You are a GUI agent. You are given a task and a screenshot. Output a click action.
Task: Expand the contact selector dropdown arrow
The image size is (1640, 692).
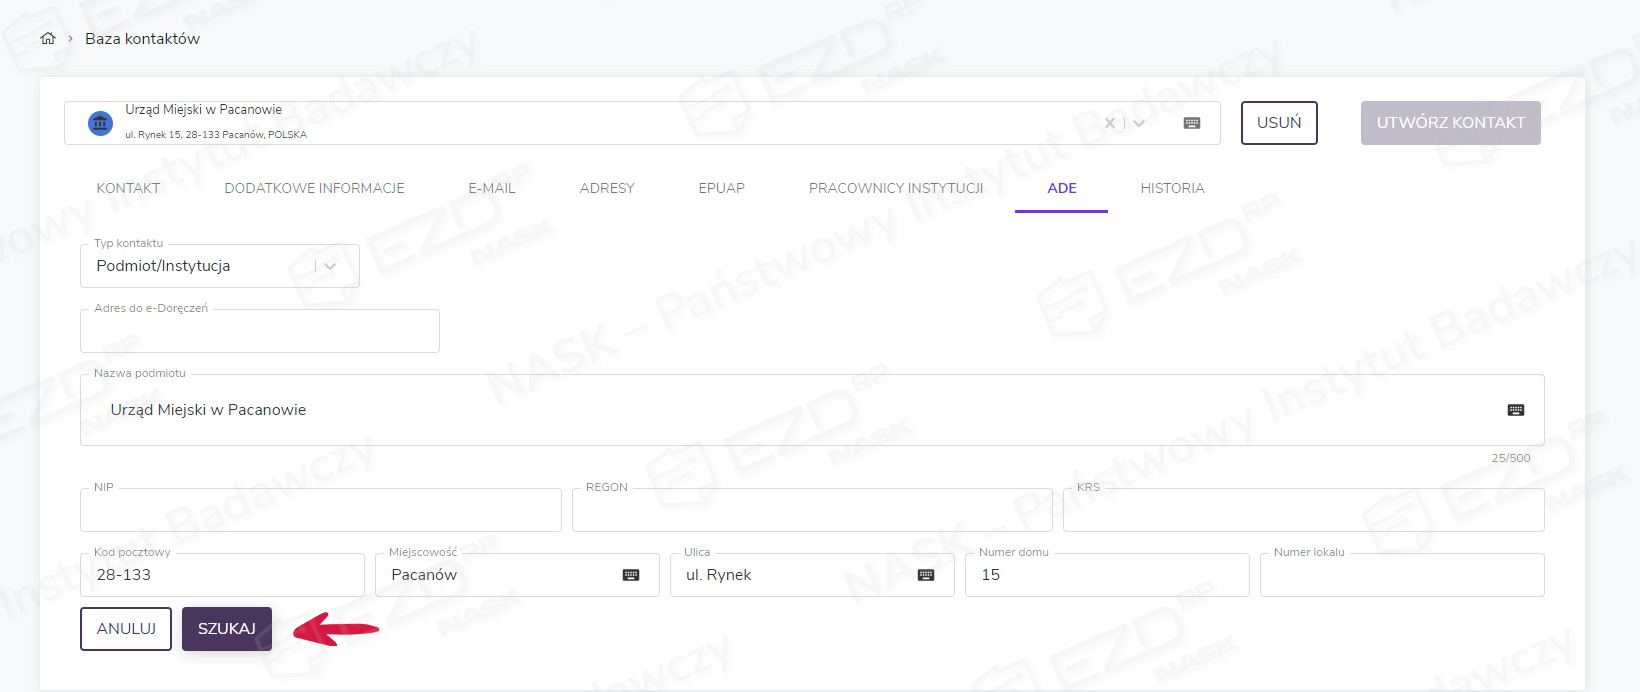(1139, 123)
